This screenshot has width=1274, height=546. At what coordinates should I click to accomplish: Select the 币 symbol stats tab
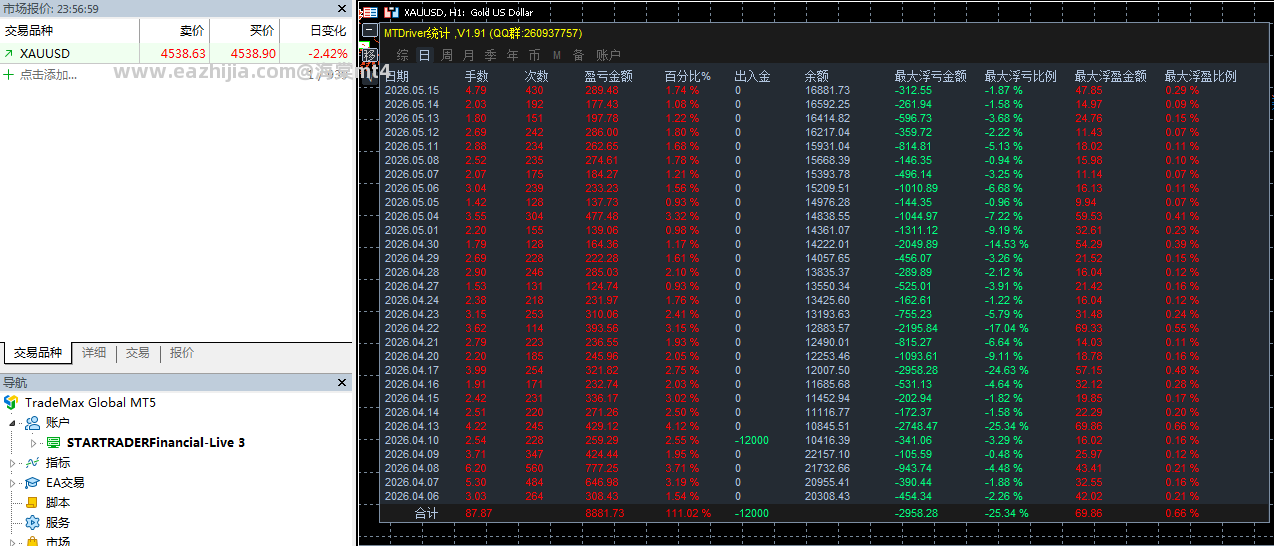coord(534,55)
